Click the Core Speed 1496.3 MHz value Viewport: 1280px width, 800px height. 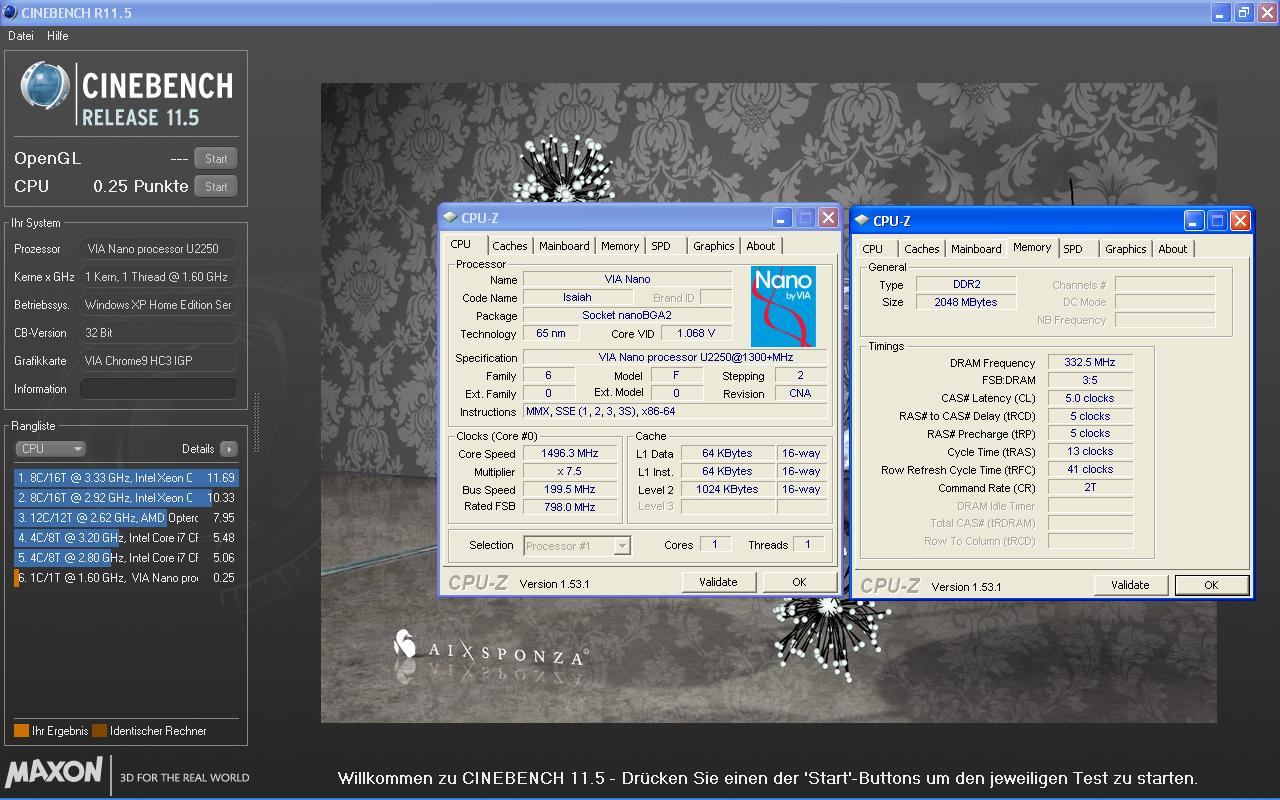click(571, 454)
